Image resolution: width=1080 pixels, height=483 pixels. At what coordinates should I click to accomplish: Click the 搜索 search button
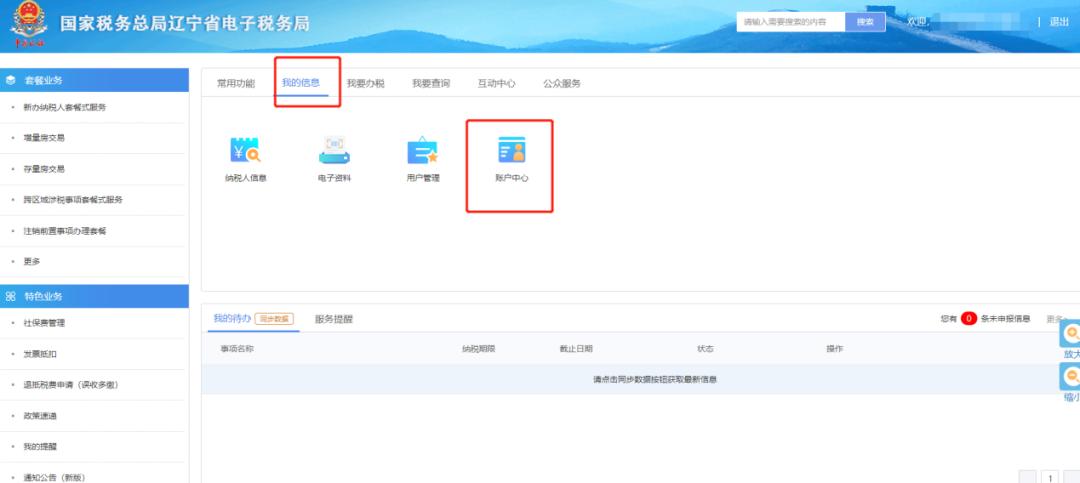click(x=865, y=22)
